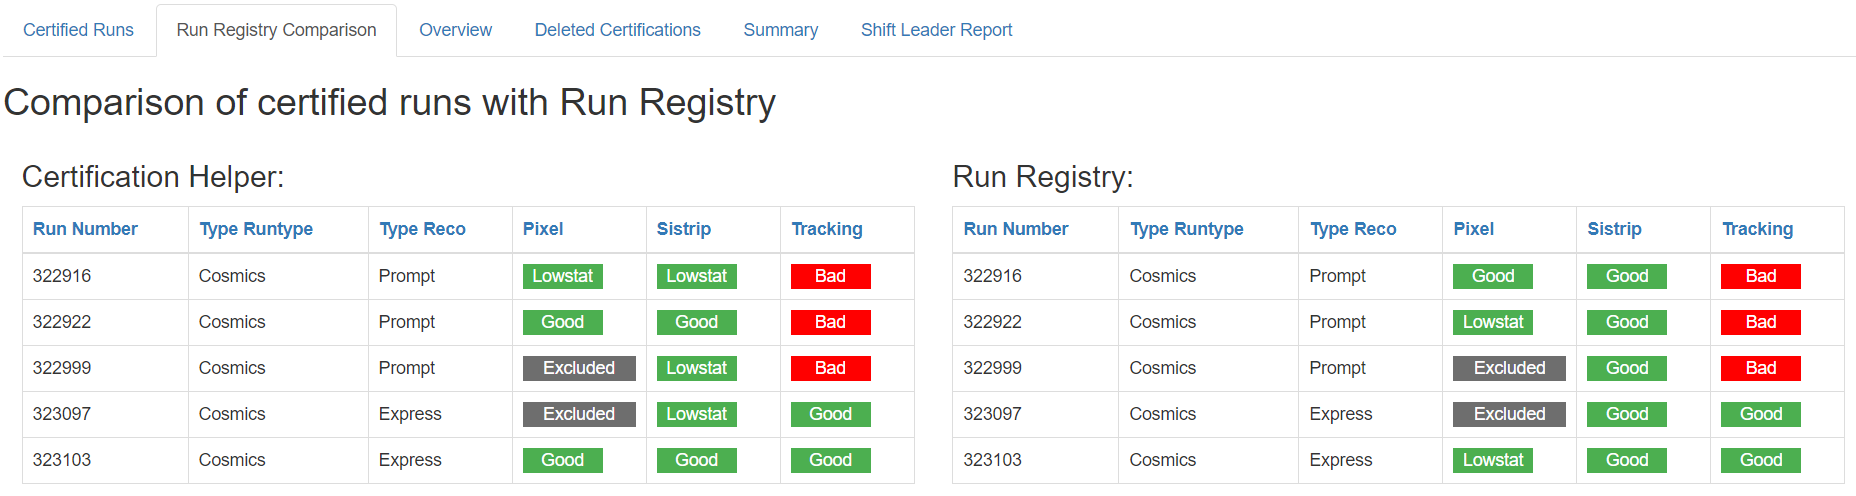Click Tracking Bad badge for 322916 in Run Registry

tap(1761, 276)
